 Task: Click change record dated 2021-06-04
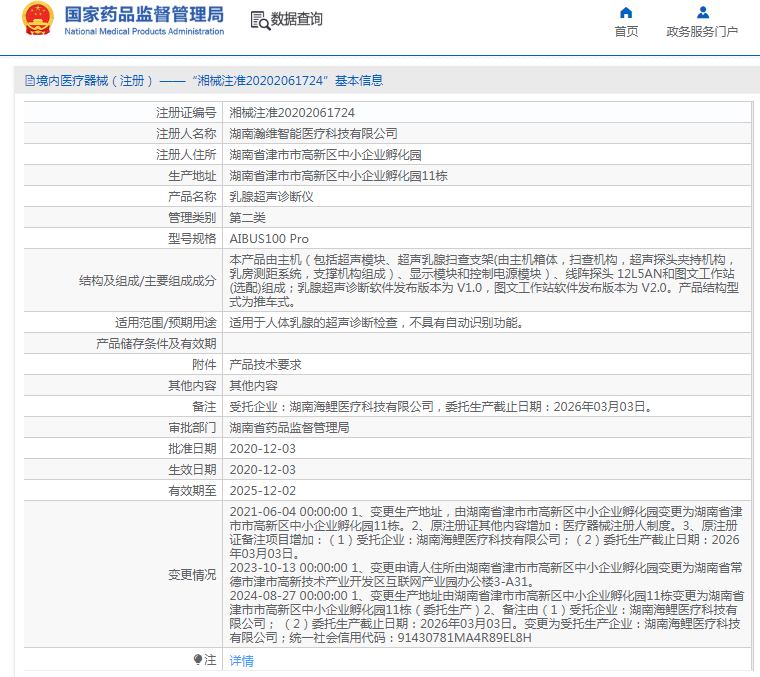click(486, 533)
